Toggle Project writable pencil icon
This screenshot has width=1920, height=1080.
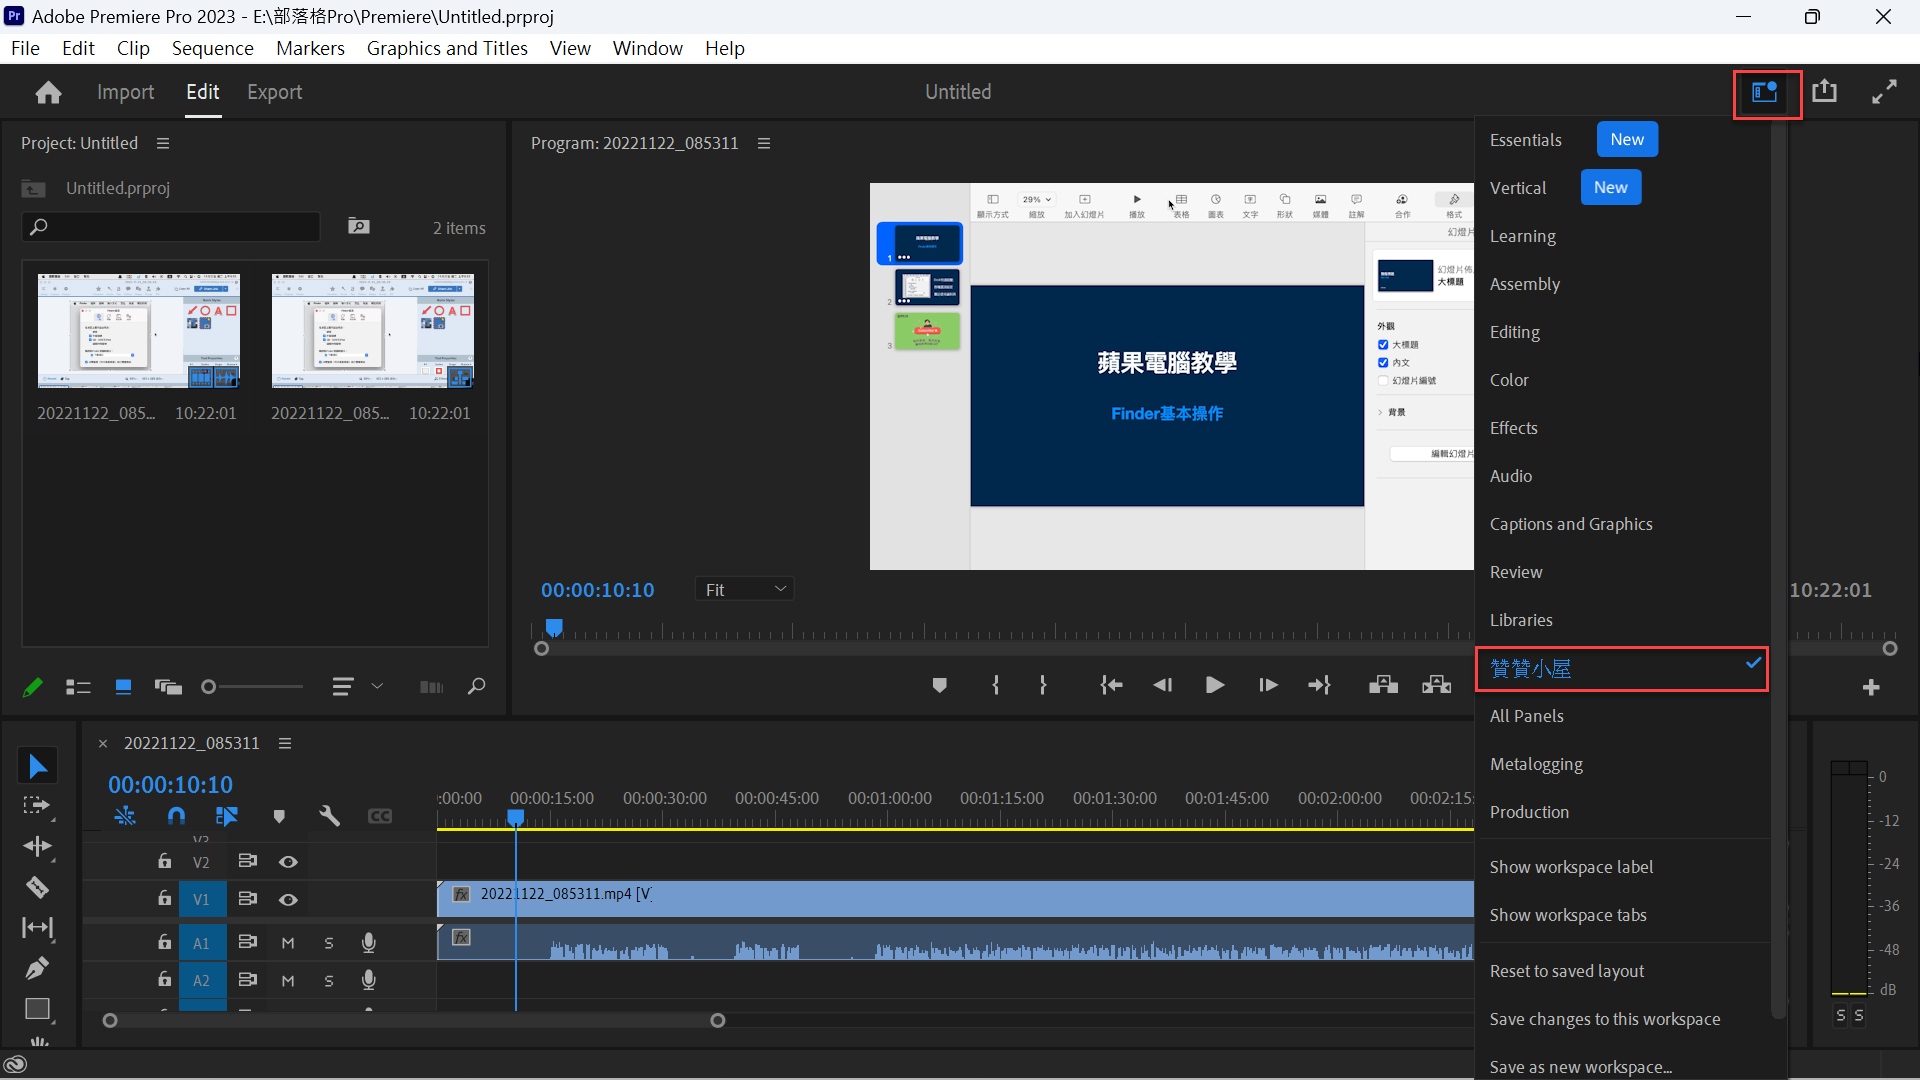point(32,687)
